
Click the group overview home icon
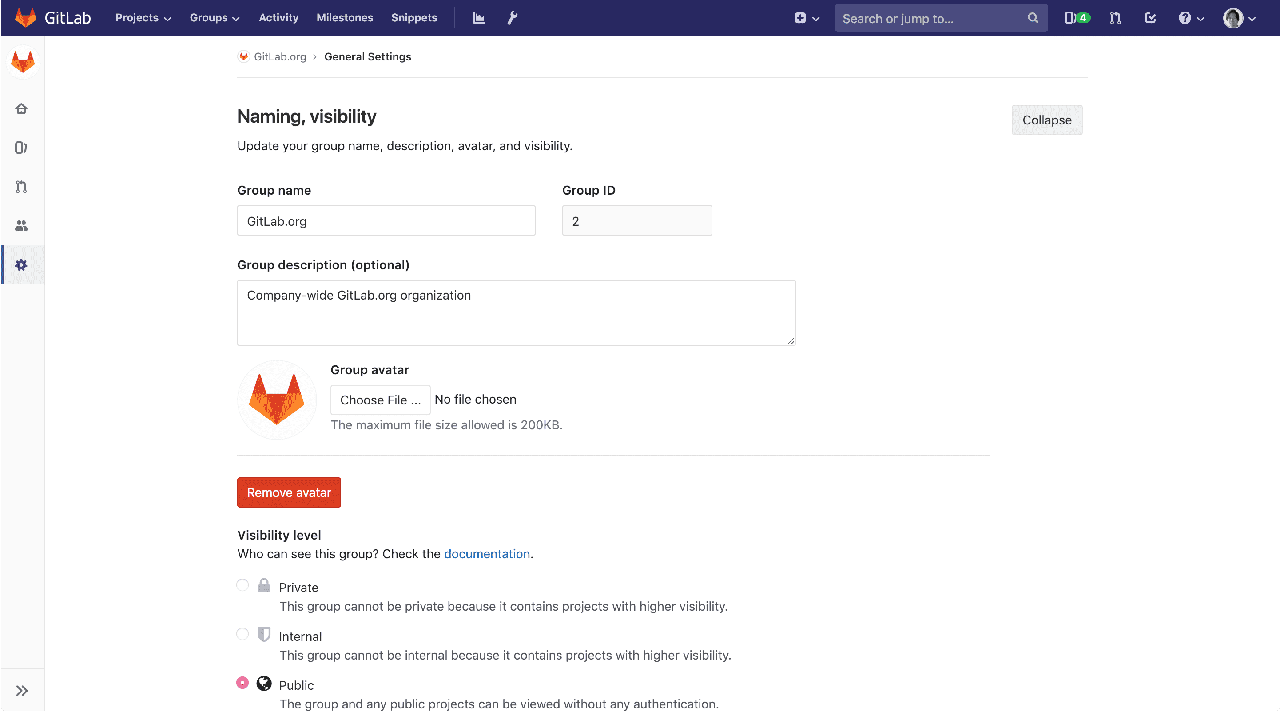[x=21, y=108]
